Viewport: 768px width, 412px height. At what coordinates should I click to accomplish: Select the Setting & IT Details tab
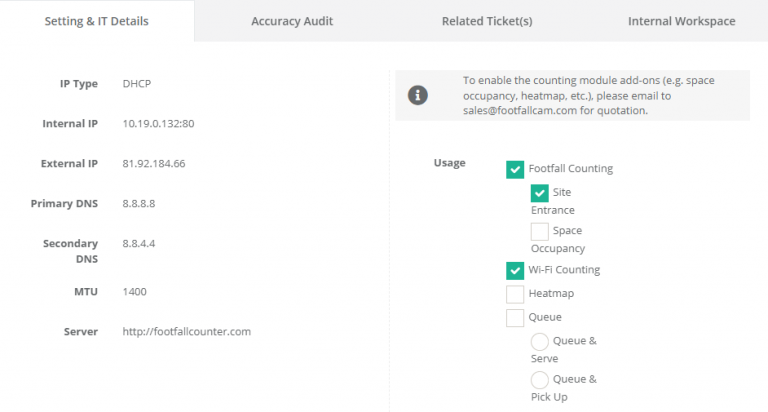pos(96,21)
